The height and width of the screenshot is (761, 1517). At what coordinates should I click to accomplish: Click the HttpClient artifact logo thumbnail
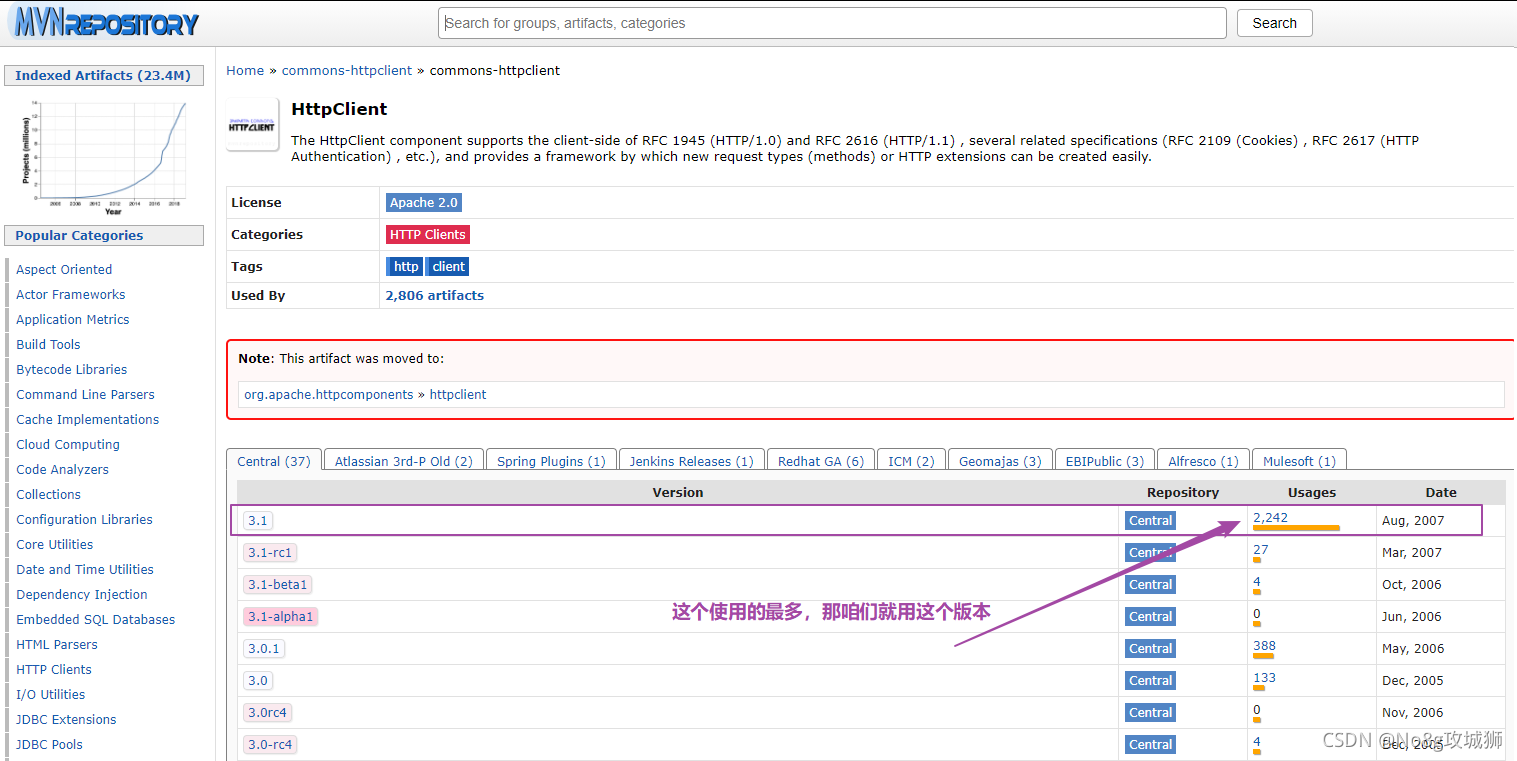coord(252,124)
